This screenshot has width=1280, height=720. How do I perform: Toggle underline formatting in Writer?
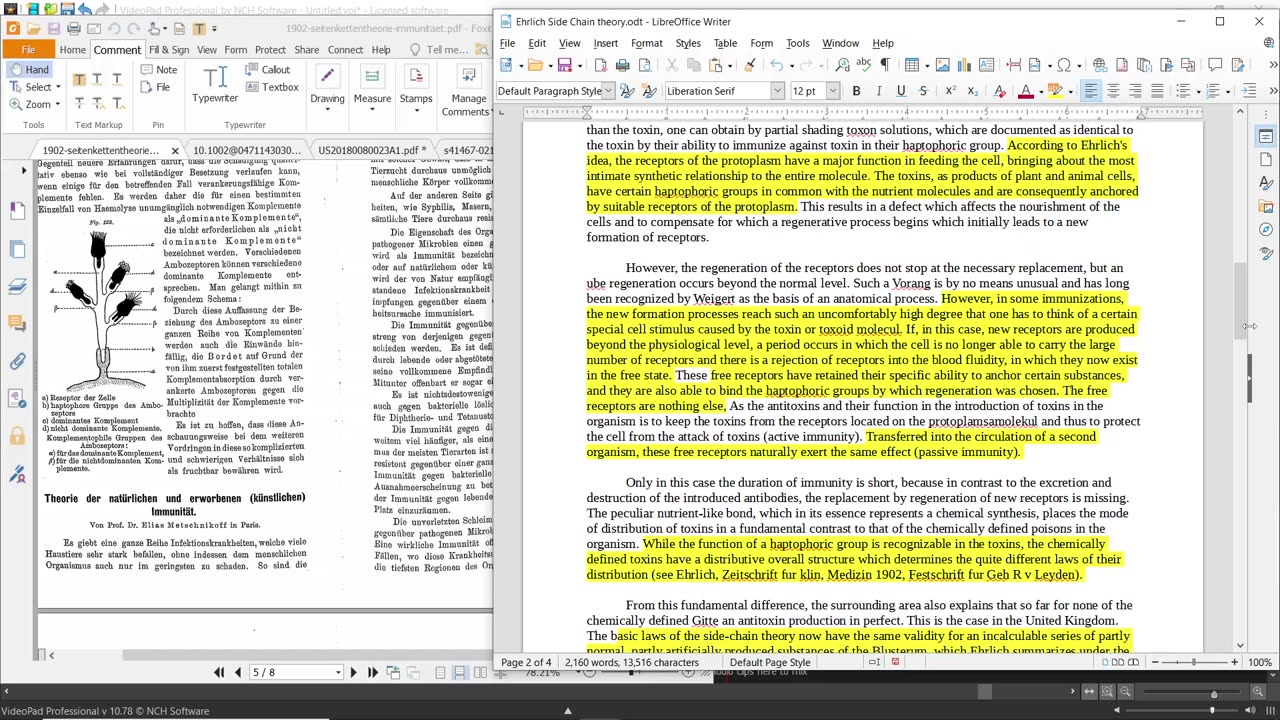[901, 91]
